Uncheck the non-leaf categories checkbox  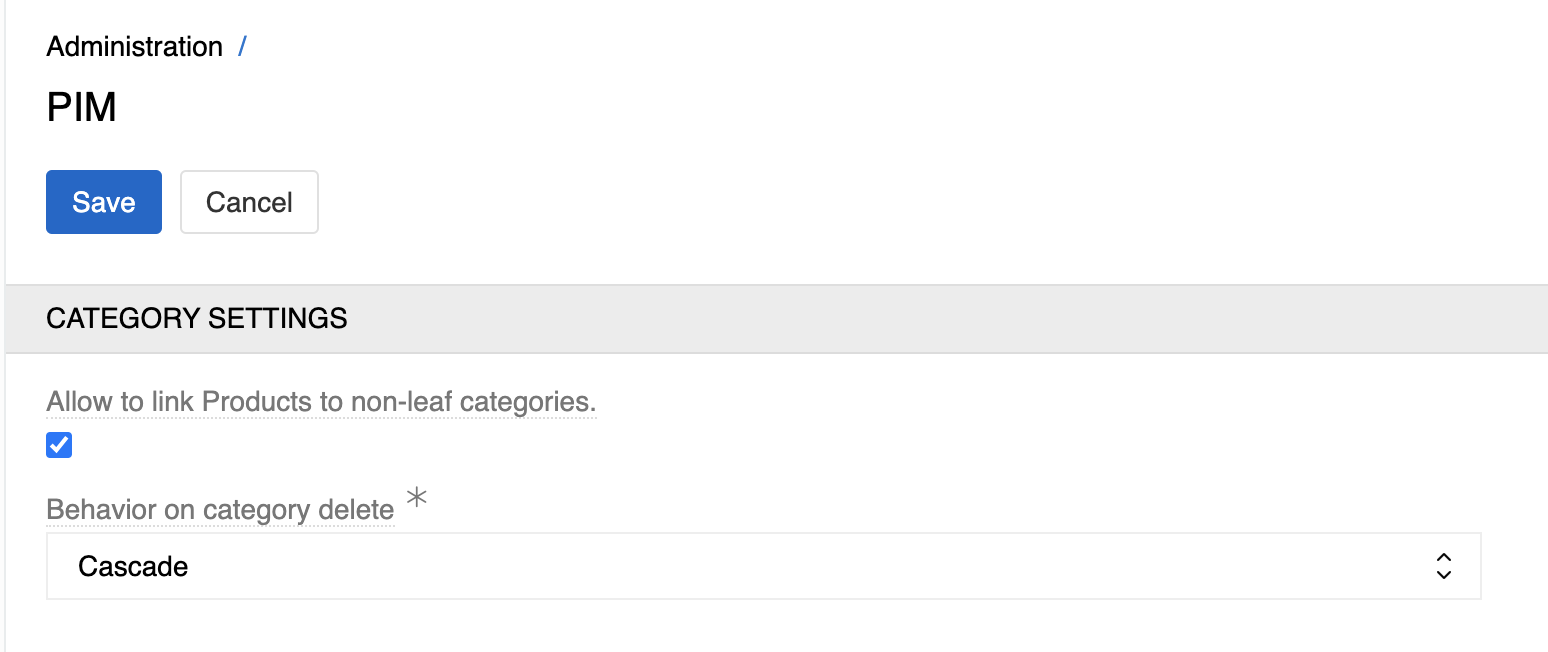[59, 445]
